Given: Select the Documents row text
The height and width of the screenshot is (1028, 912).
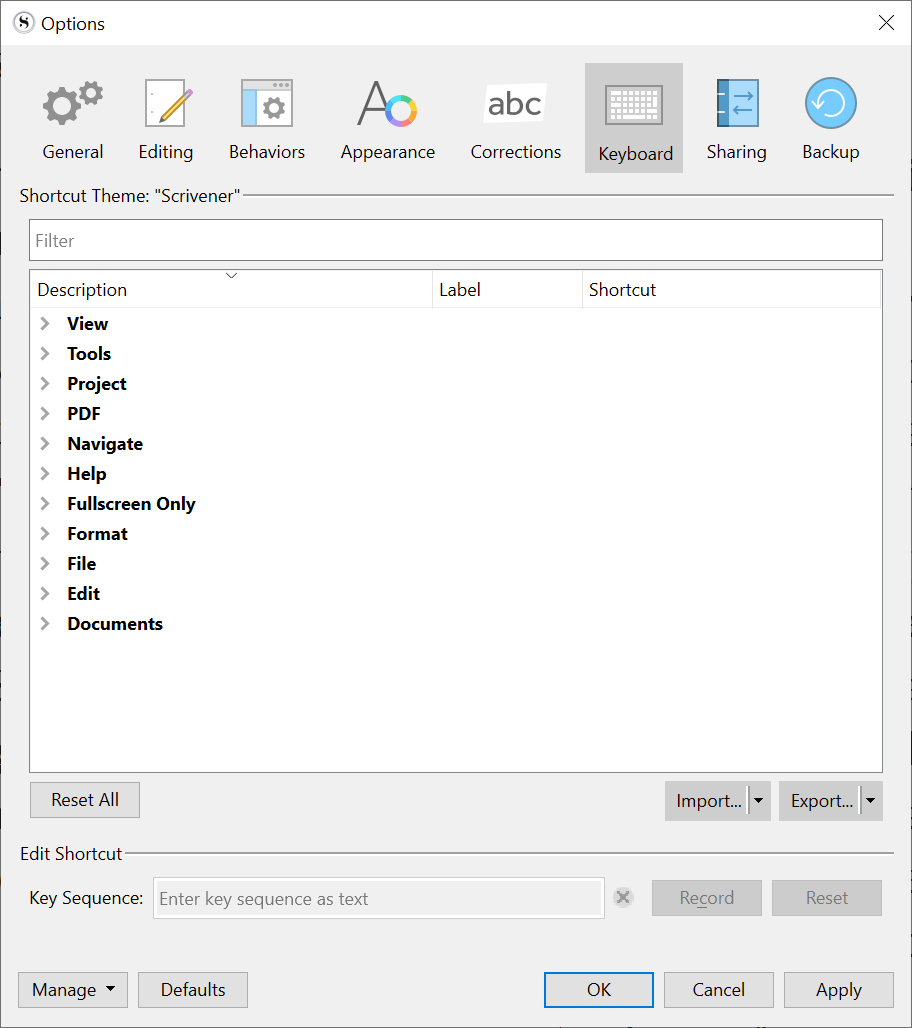Looking at the screenshot, I should point(115,623).
